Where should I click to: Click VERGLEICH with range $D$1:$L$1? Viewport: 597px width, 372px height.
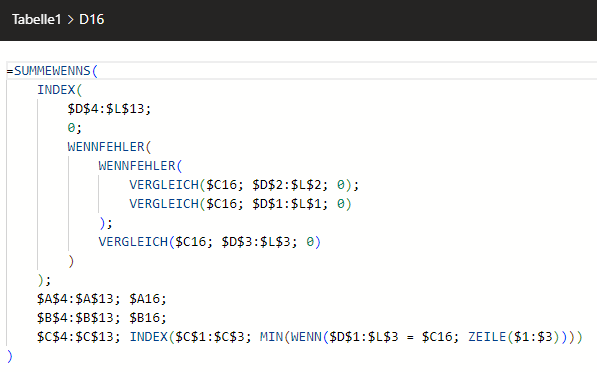(x=164, y=204)
